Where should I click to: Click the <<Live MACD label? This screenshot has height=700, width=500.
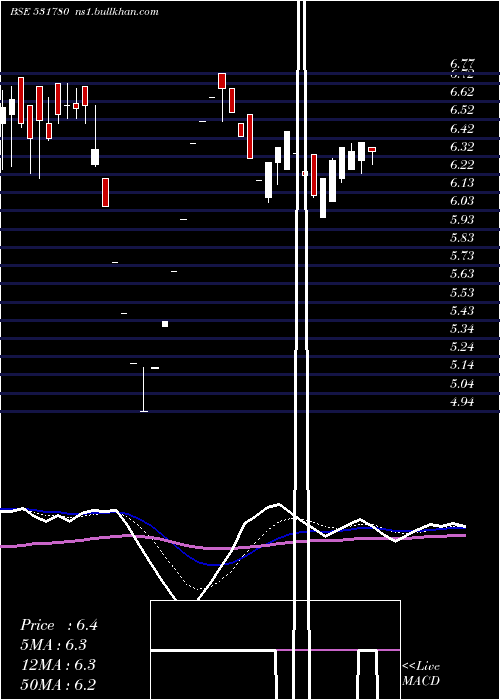421,674
